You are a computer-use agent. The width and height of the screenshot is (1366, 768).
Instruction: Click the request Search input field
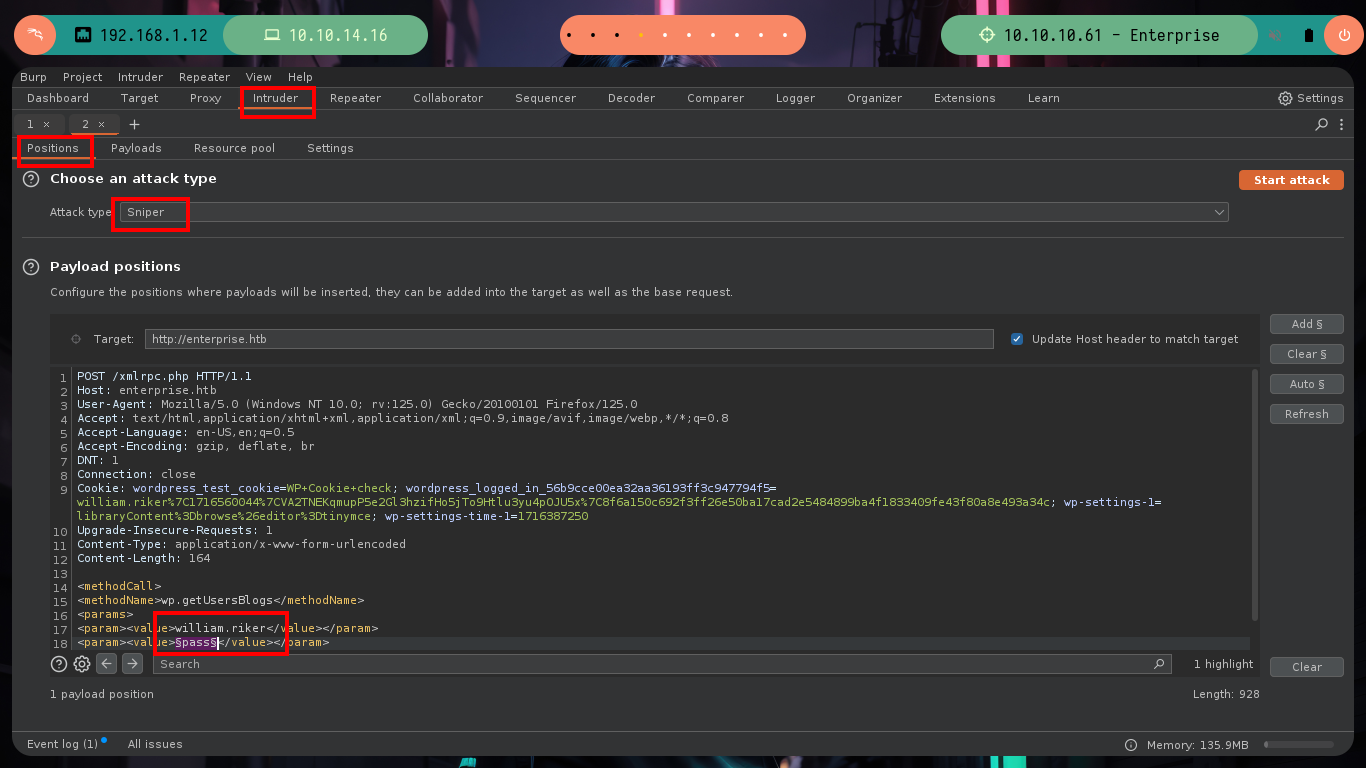(662, 664)
